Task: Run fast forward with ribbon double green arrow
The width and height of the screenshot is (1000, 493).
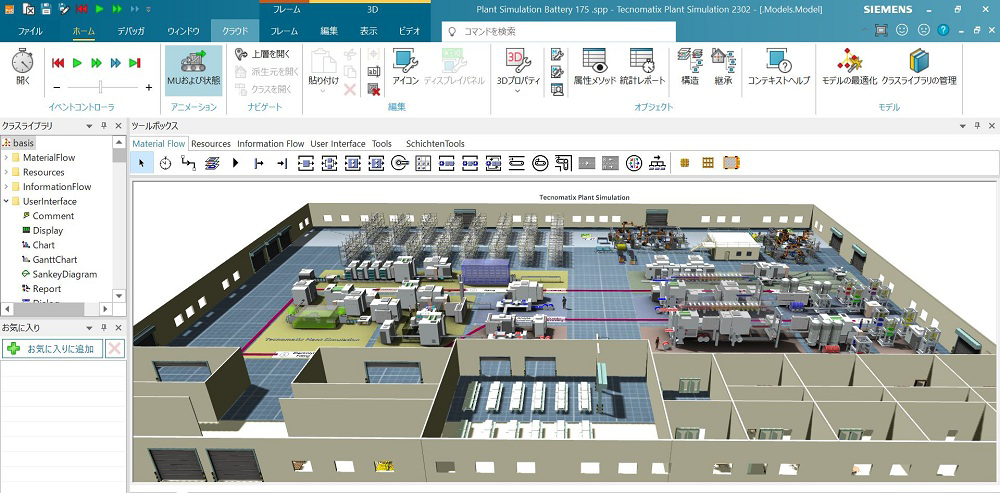Action: (x=96, y=63)
